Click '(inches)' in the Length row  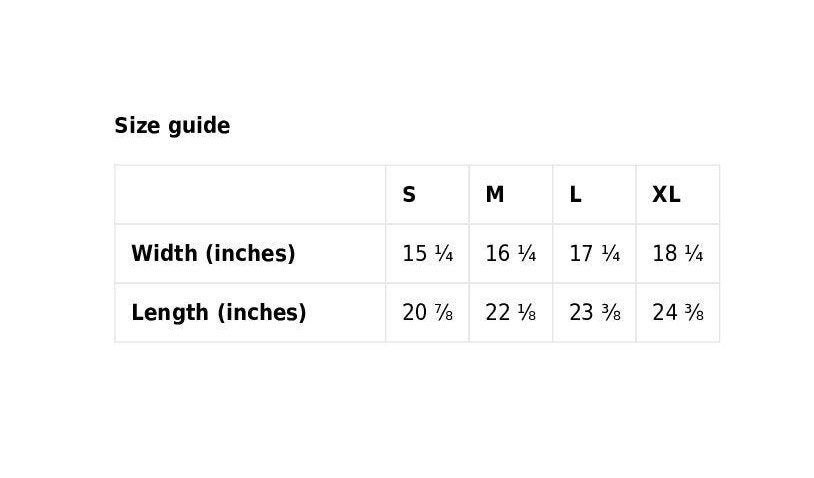tap(262, 313)
